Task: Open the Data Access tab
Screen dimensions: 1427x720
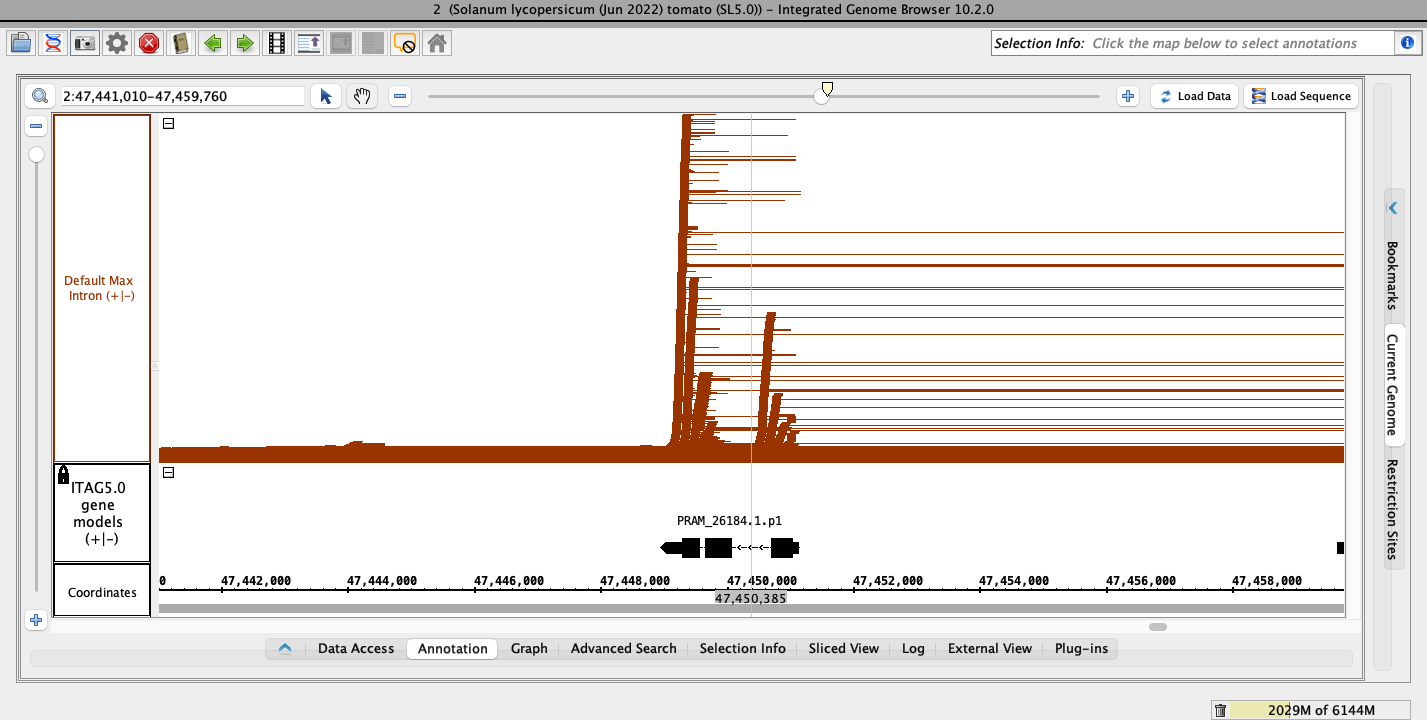Action: click(356, 648)
